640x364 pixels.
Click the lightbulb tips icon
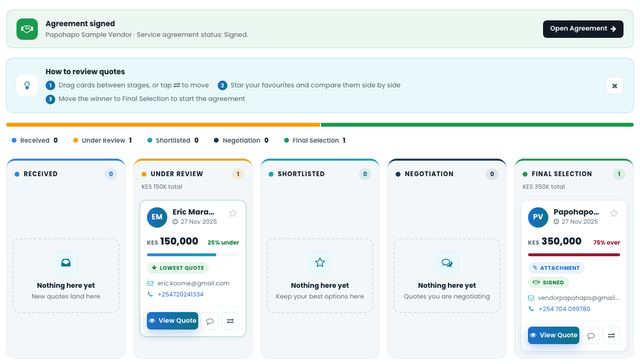(27, 85)
